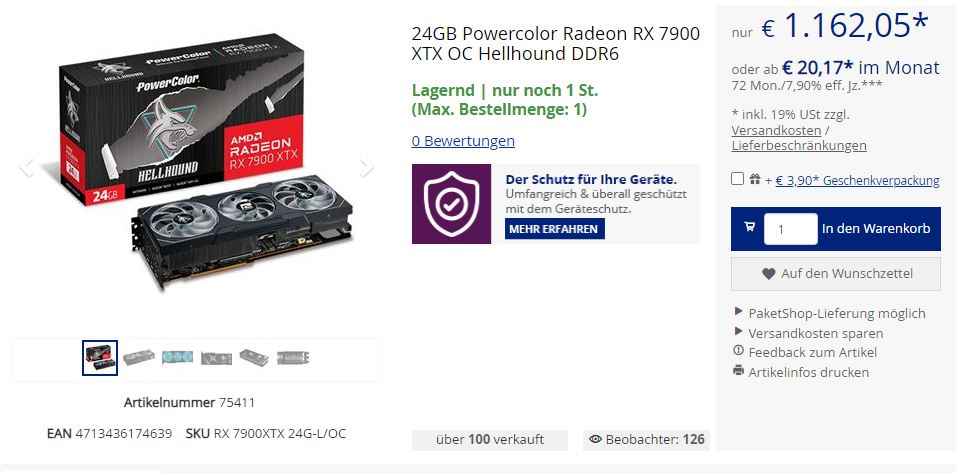Viewport: 963px width, 473px height.
Task: Click the shopping cart icon
Action: (749, 227)
